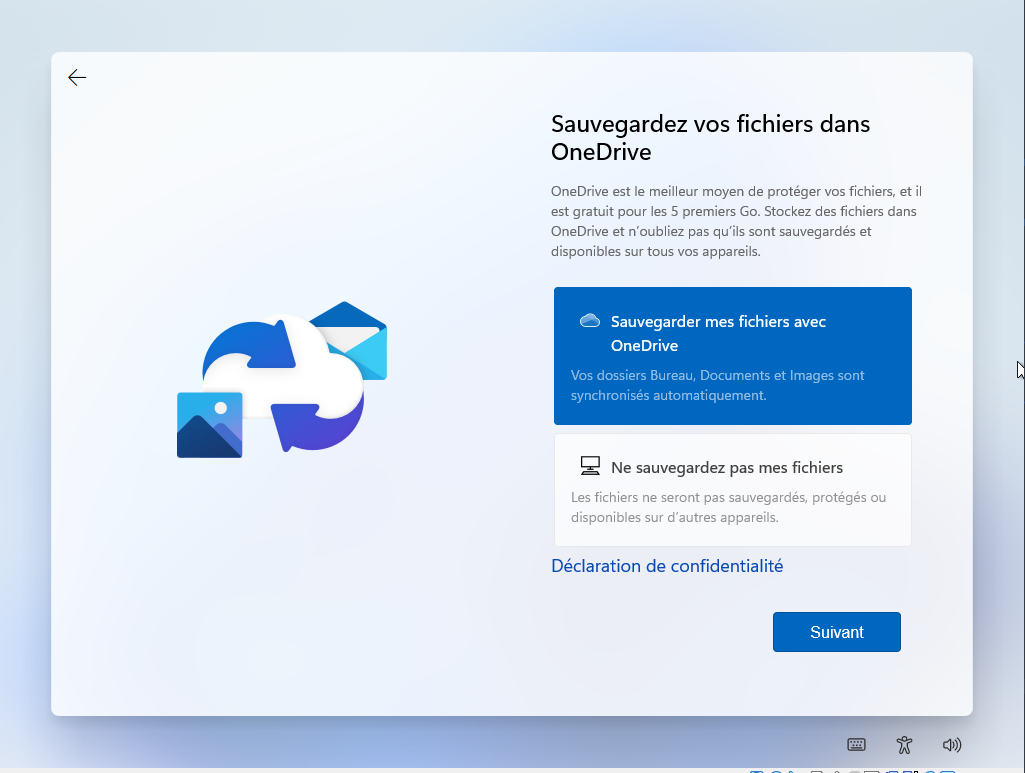This screenshot has width=1025, height=773.
Task: Open the Déclaration de confidentialité link
Action: click(667, 566)
